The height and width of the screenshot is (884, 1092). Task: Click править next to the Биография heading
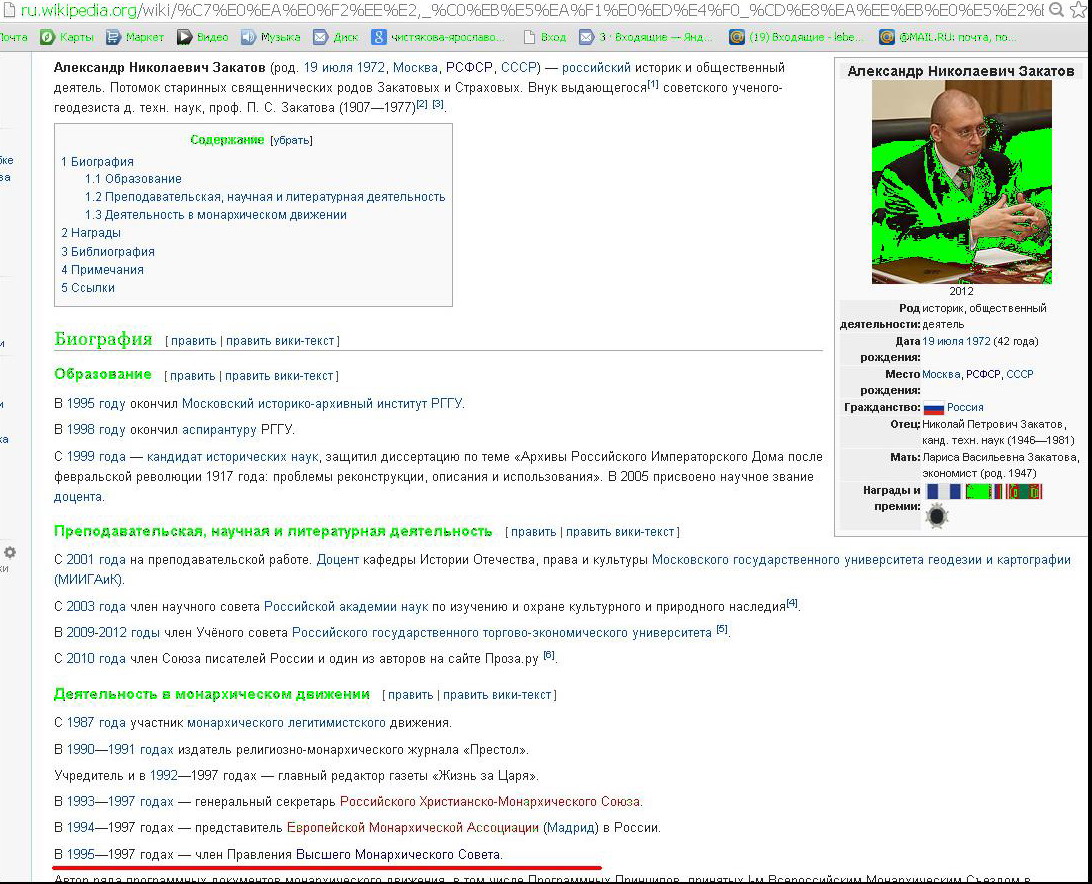pos(194,341)
